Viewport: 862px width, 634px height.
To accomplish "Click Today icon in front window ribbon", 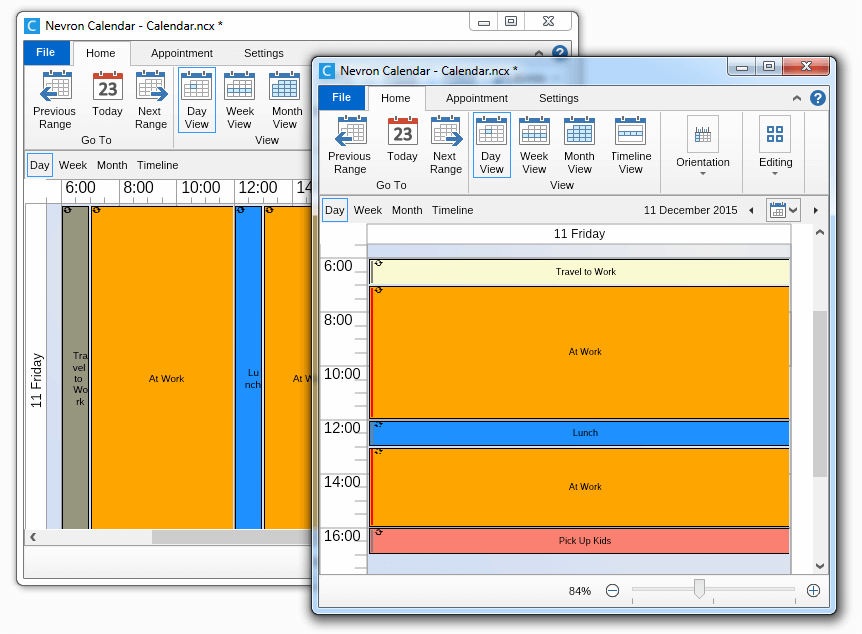I will pyautogui.click(x=402, y=132).
